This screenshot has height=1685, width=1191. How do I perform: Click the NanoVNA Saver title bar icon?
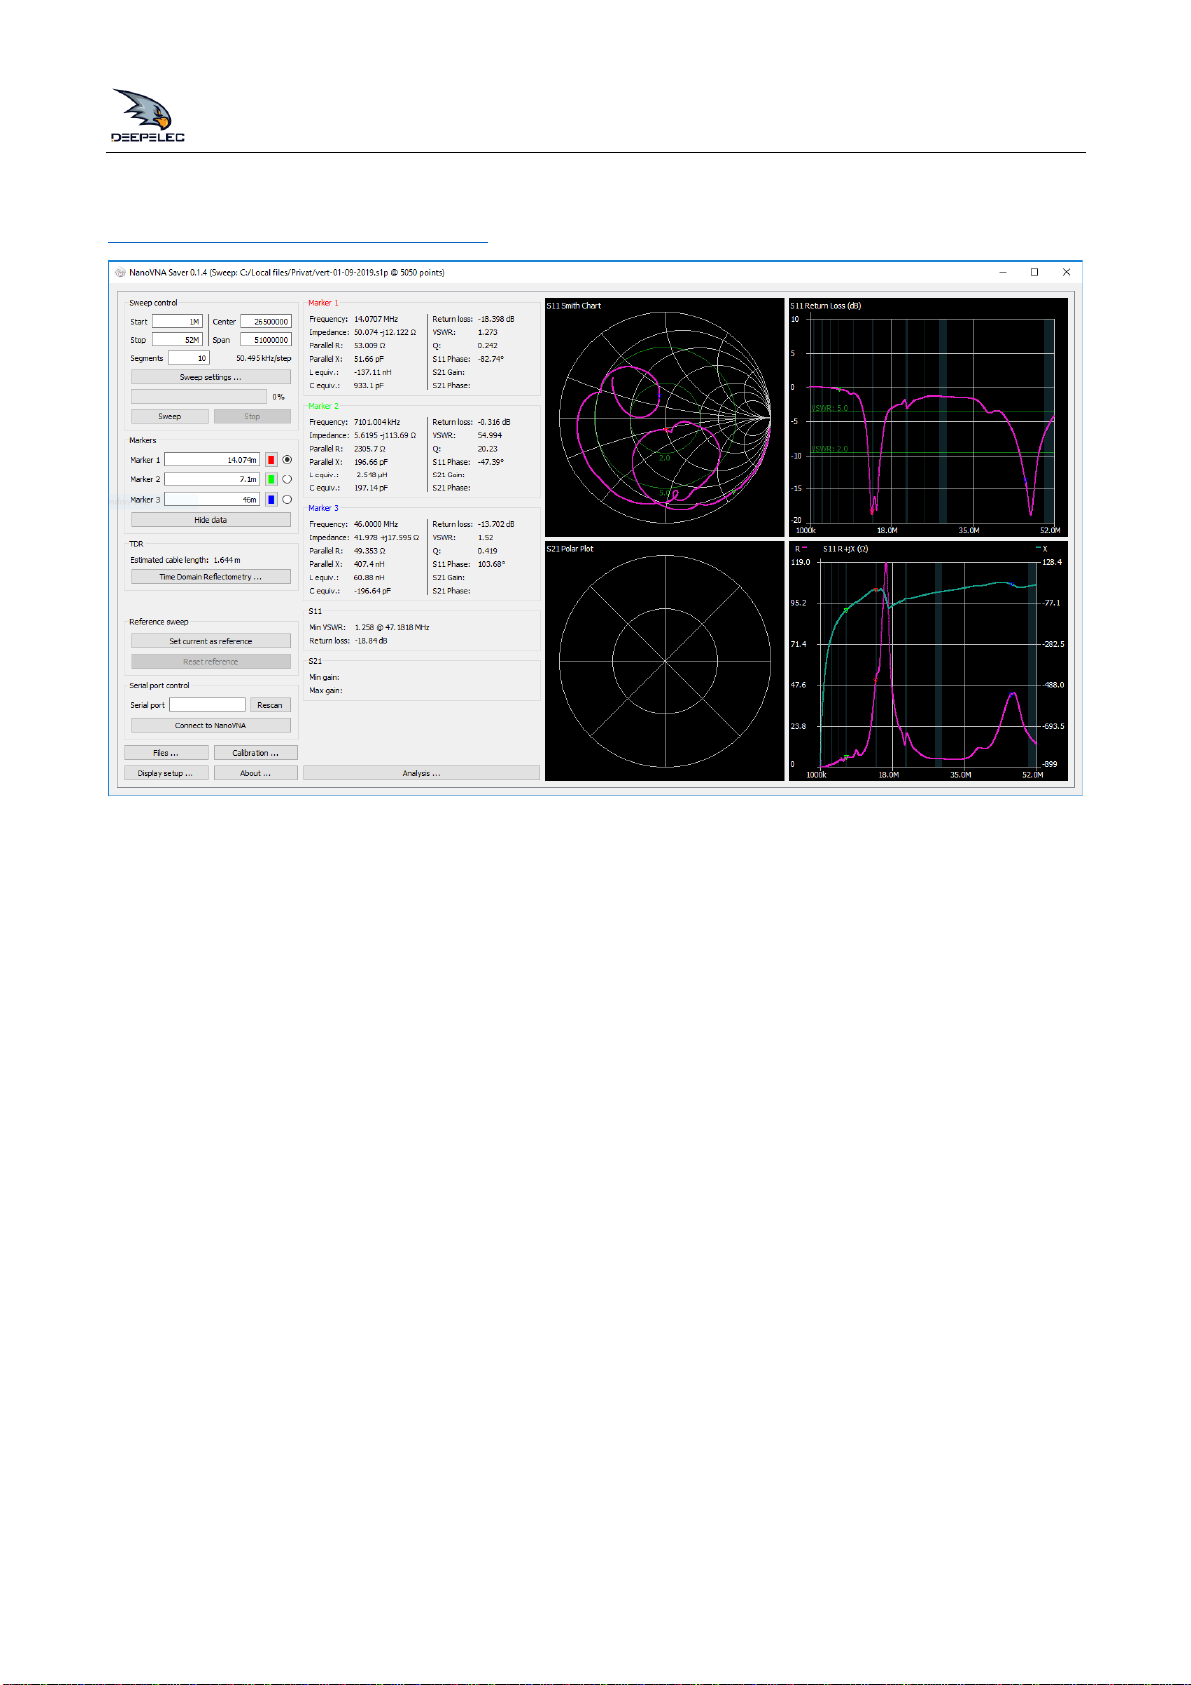tap(120, 272)
